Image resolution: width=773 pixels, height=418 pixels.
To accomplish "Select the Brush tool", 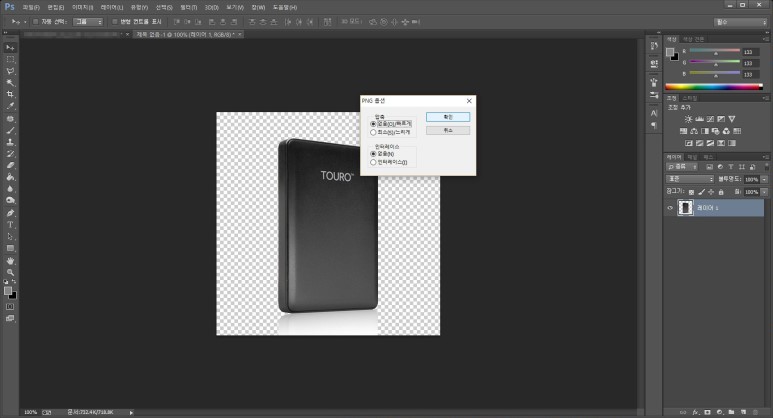I will click(x=10, y=131).
